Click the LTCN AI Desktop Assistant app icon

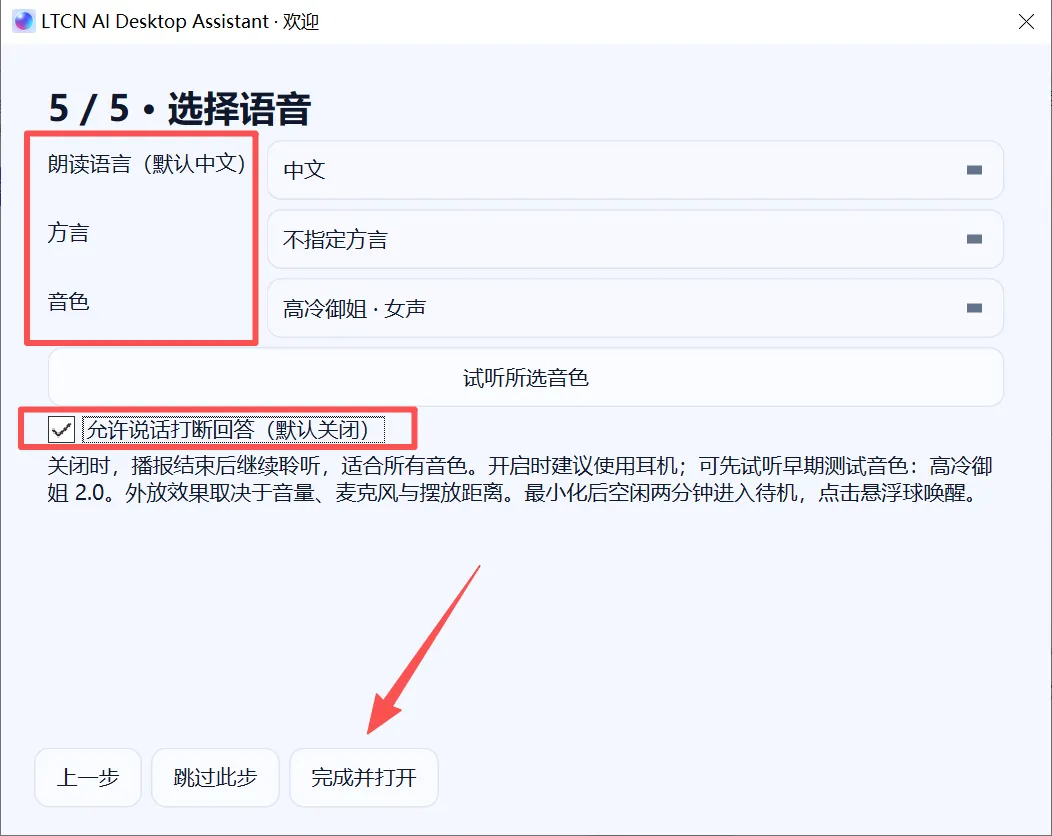click(23, 21)
